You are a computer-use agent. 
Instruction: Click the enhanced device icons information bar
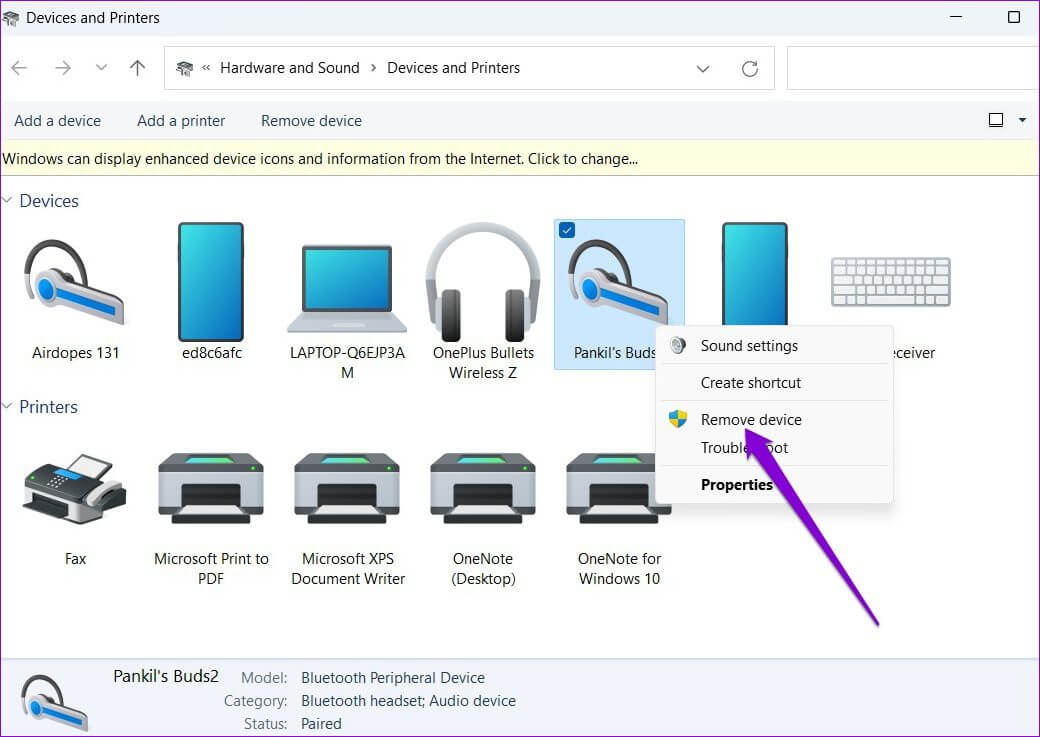pyautogui.click(x=519, y=159)
